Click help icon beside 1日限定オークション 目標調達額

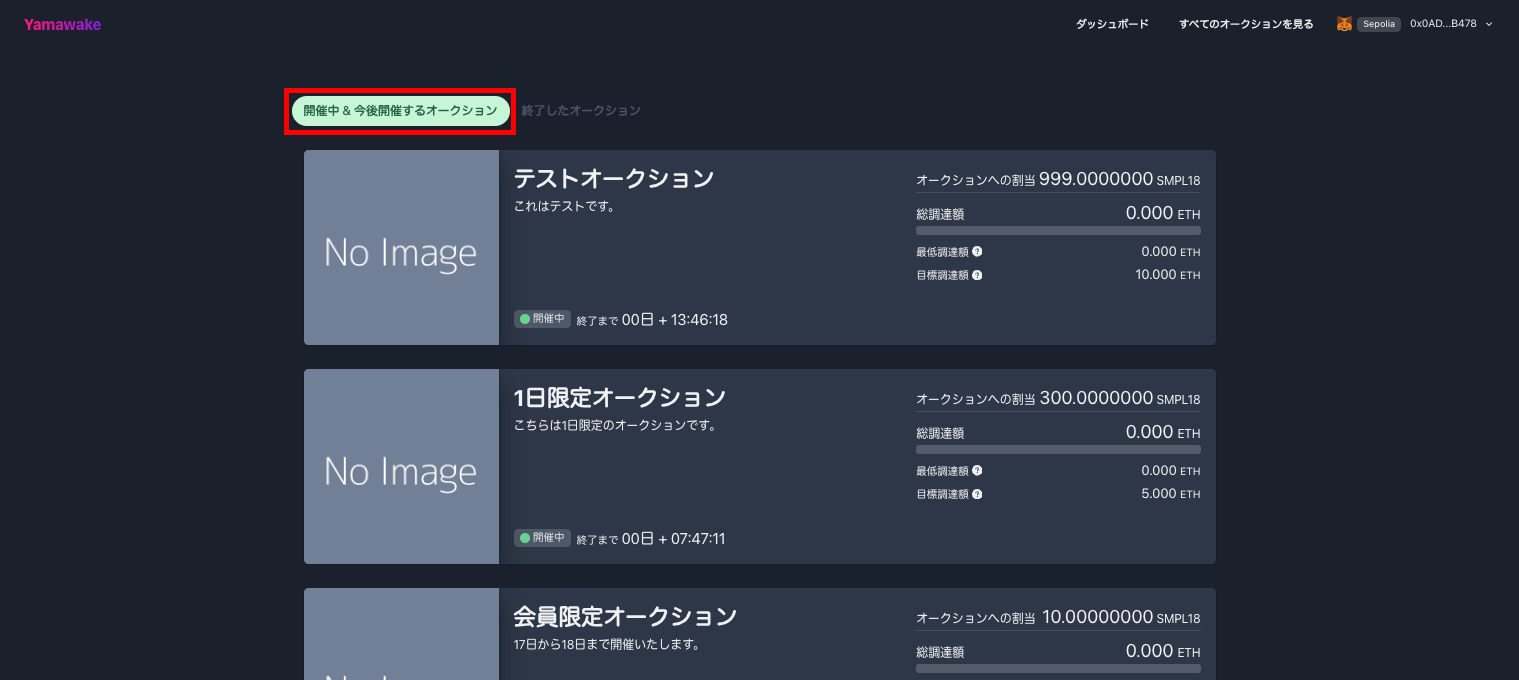click(977, 494)
